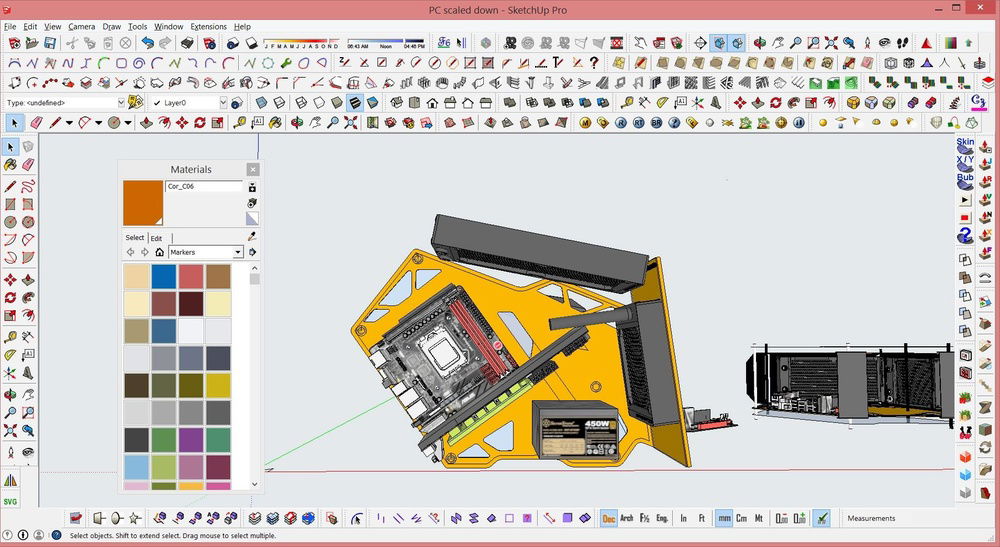Switch units to Ft
Screen dimensions: 1000x547
click(x=702, y=518)
